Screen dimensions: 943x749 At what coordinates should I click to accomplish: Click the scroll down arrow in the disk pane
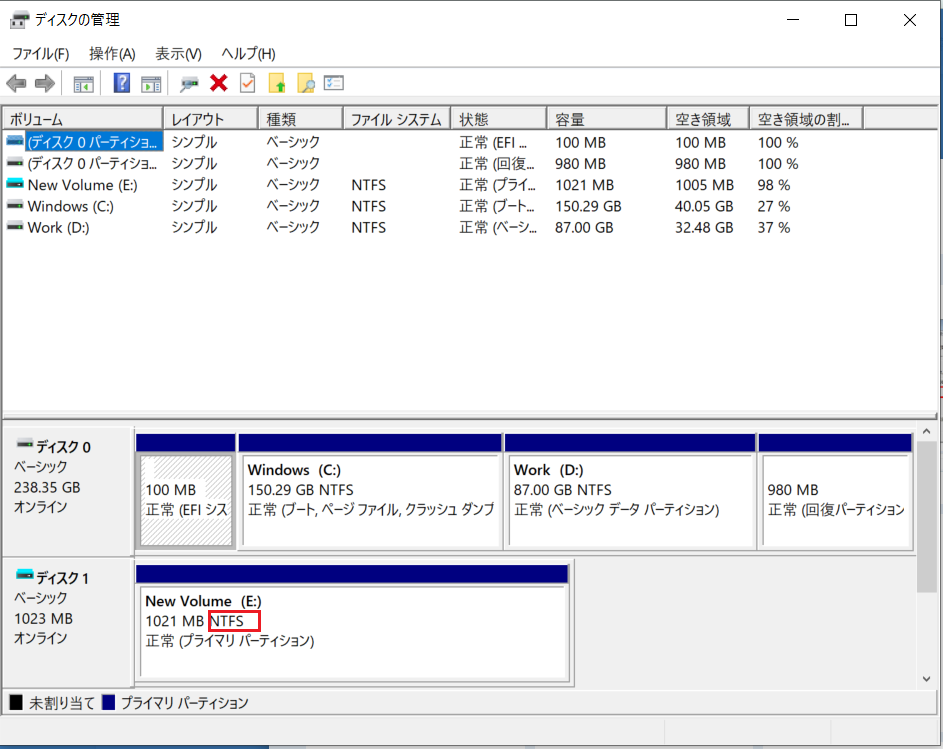928,678
